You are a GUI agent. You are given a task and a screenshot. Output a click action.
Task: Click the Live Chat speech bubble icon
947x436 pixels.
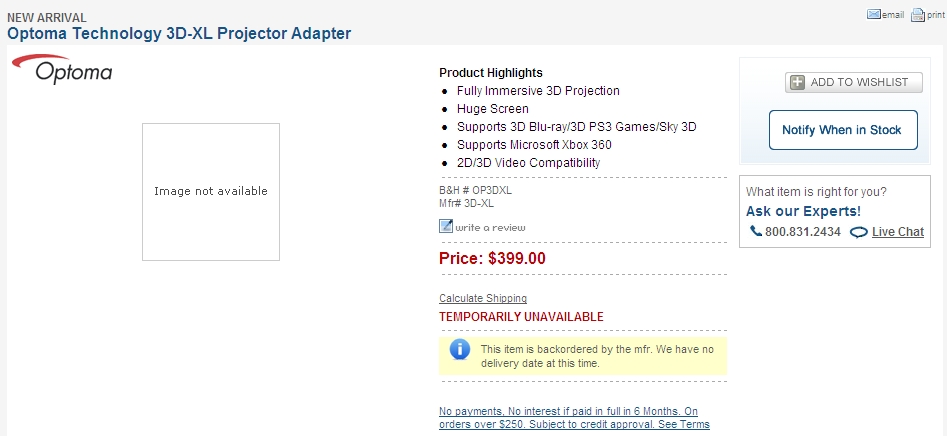[858, 232]
